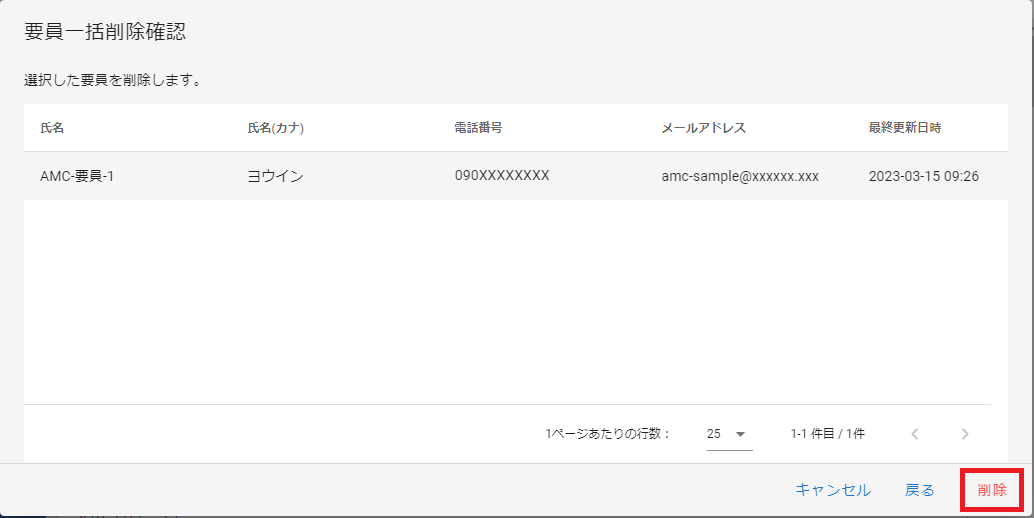Click the previous page chevron icon
Viewport: 1034px width, 518px height.
[915, 434]
